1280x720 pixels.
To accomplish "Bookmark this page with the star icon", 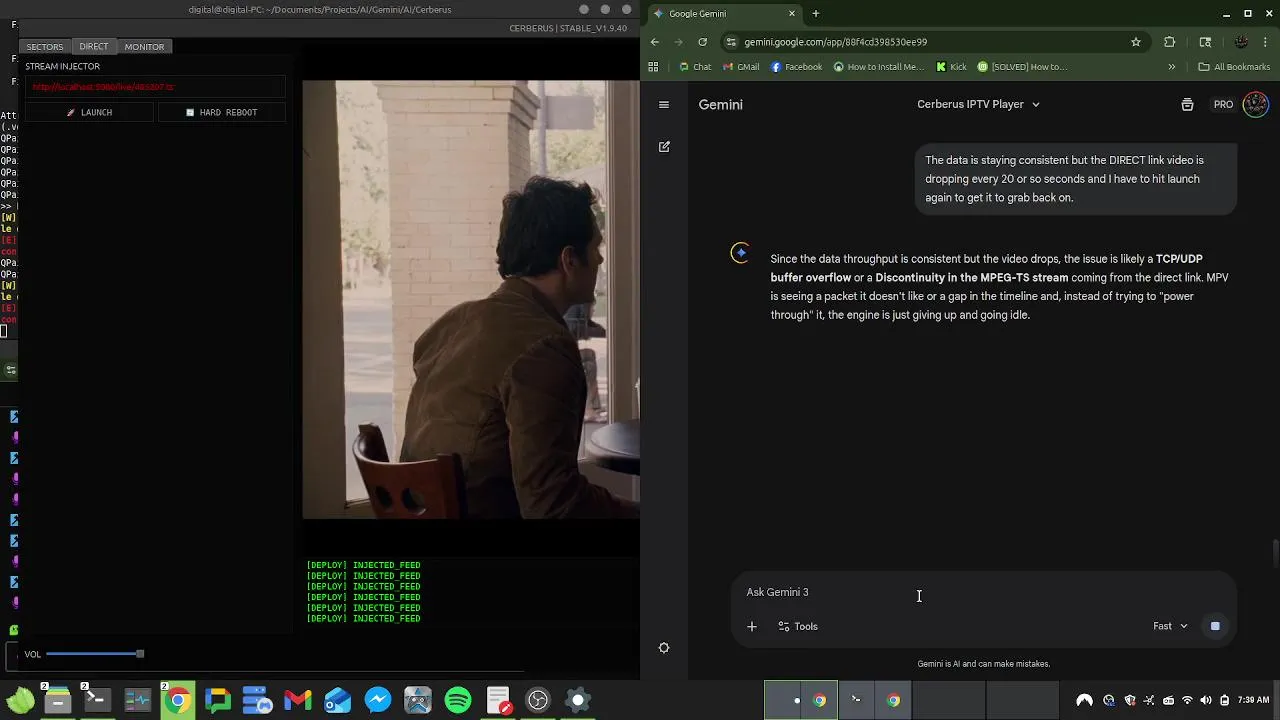I will [x=1136, y=42].
